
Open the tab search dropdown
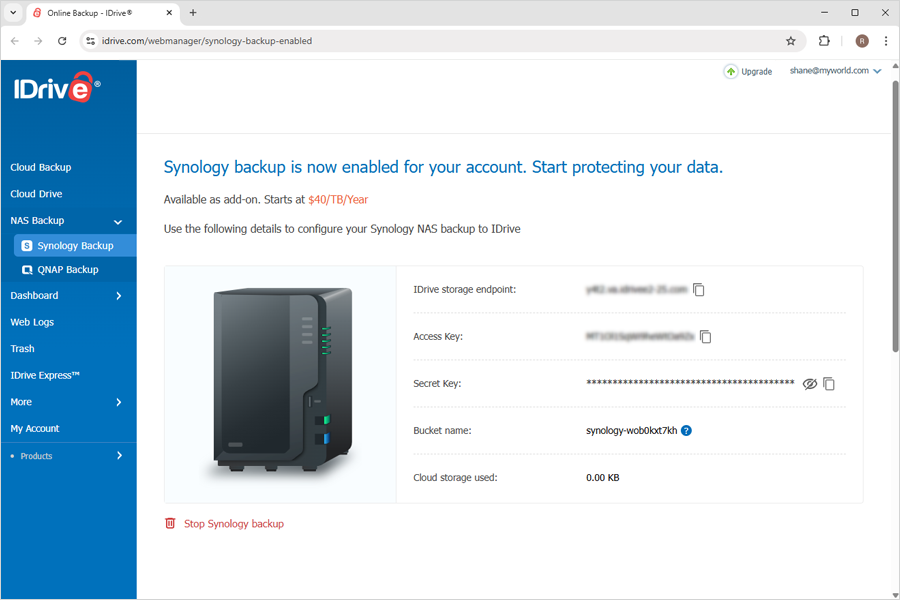13,13
